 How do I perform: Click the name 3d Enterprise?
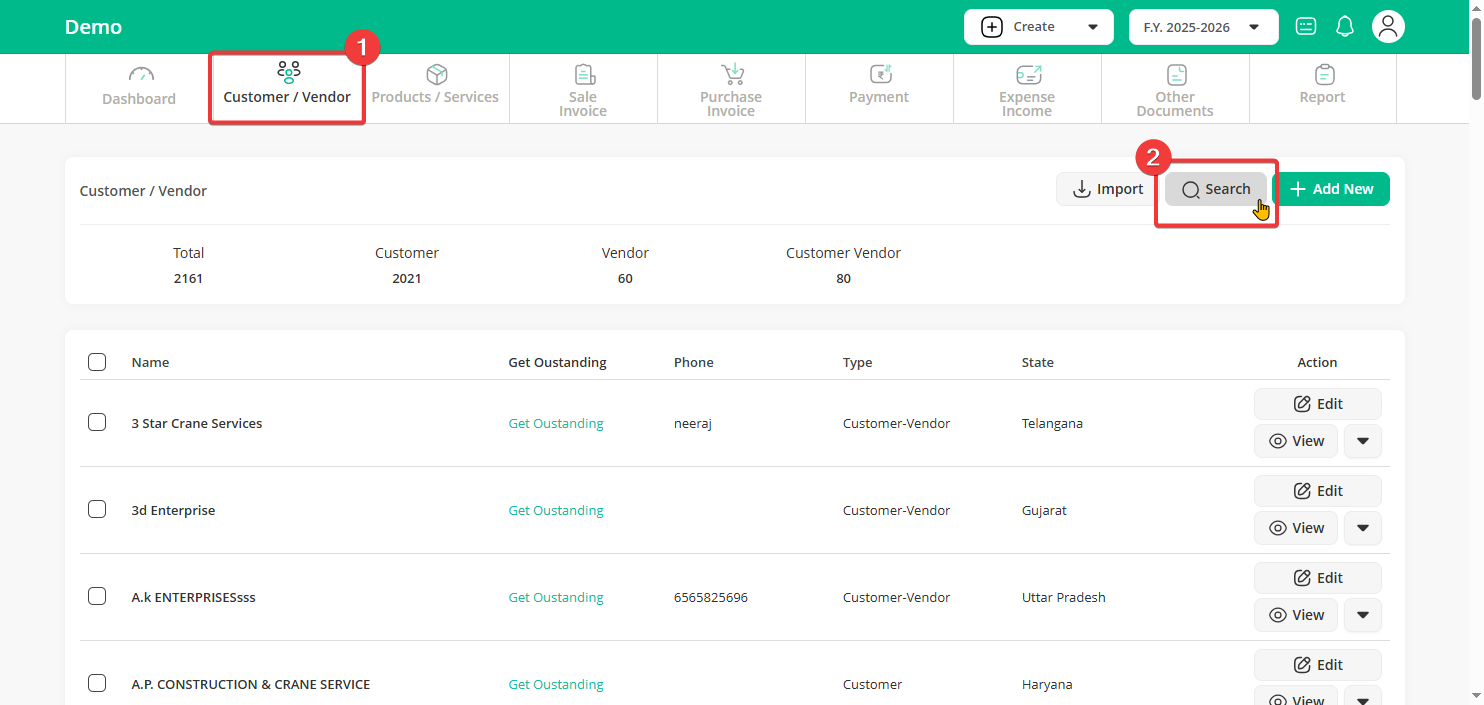click(x=173, y=510)
